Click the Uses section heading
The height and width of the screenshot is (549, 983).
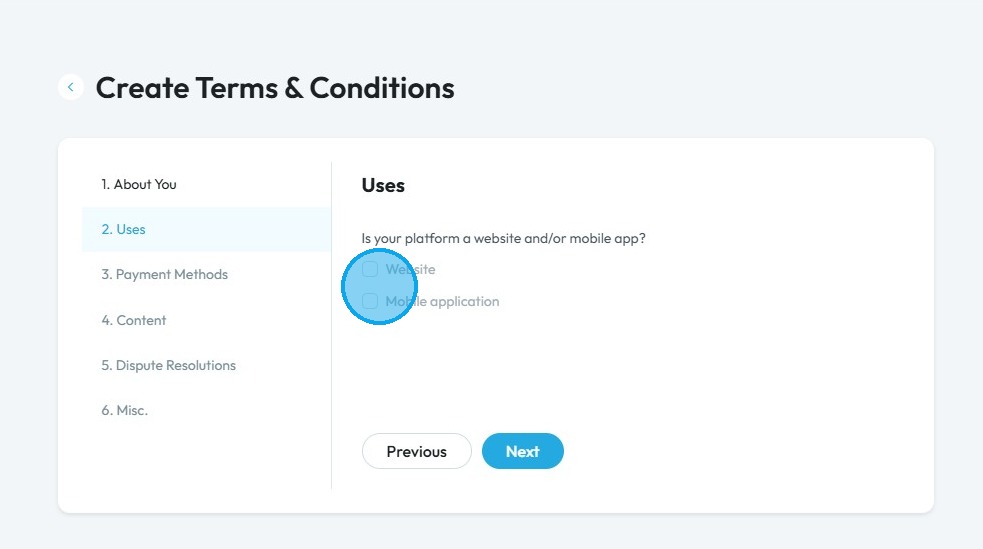click(x=383, y=186)
